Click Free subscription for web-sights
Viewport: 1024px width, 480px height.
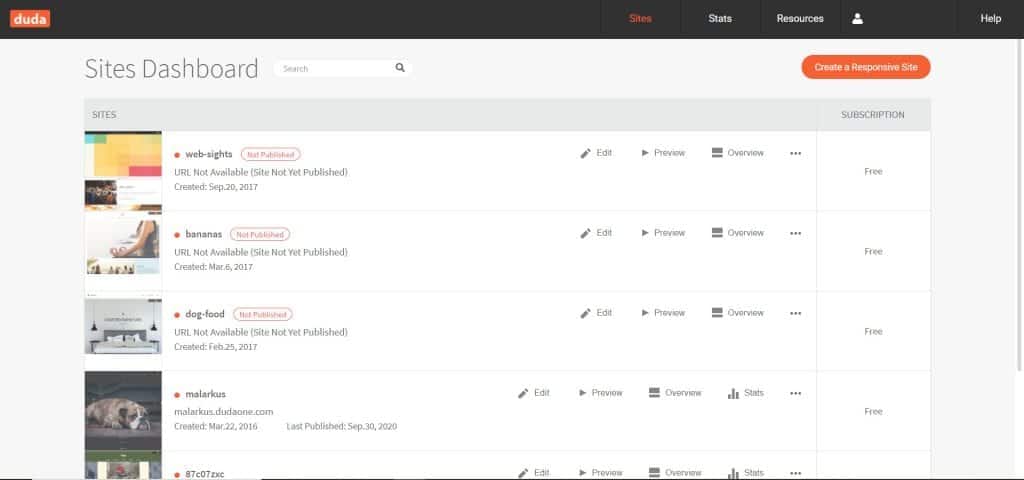click(x=873, y=171)
